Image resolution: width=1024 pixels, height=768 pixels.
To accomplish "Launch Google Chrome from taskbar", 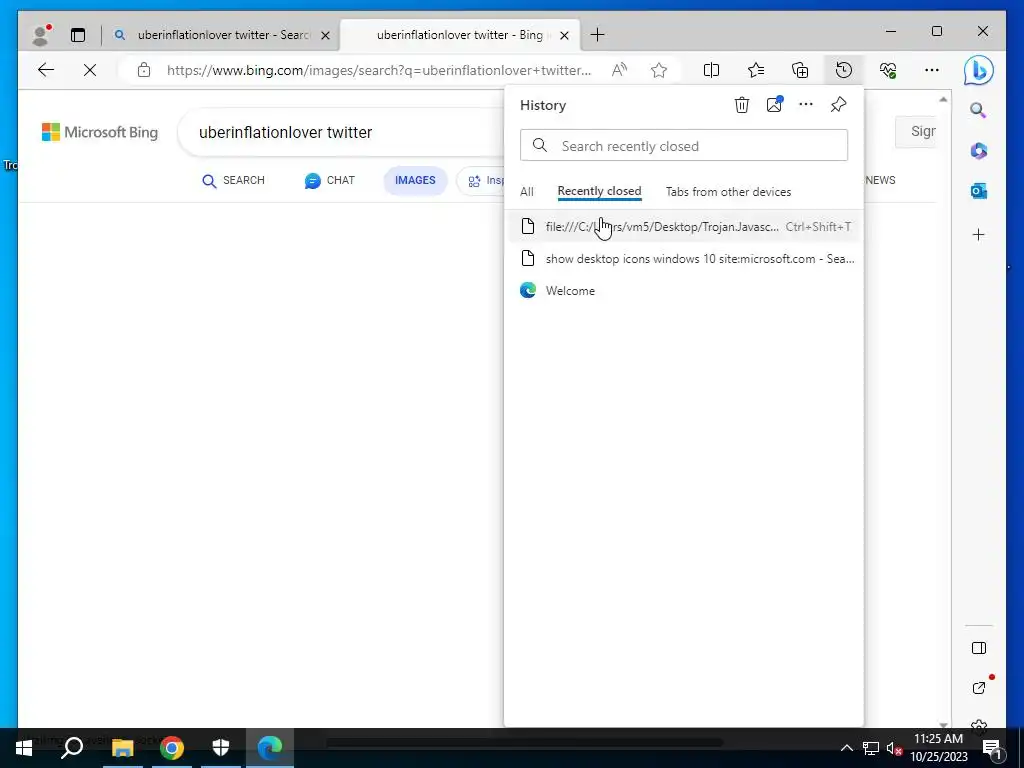I will (x=172, y=748).
